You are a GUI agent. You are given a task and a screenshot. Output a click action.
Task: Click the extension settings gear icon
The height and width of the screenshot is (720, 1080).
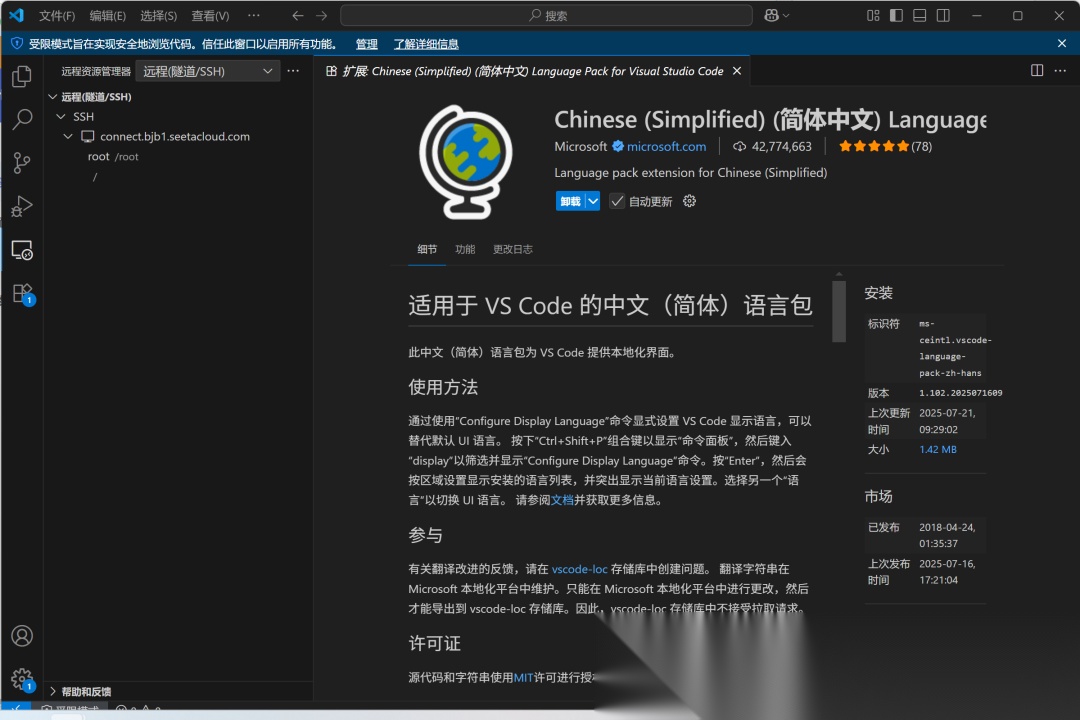click(689, 201)
